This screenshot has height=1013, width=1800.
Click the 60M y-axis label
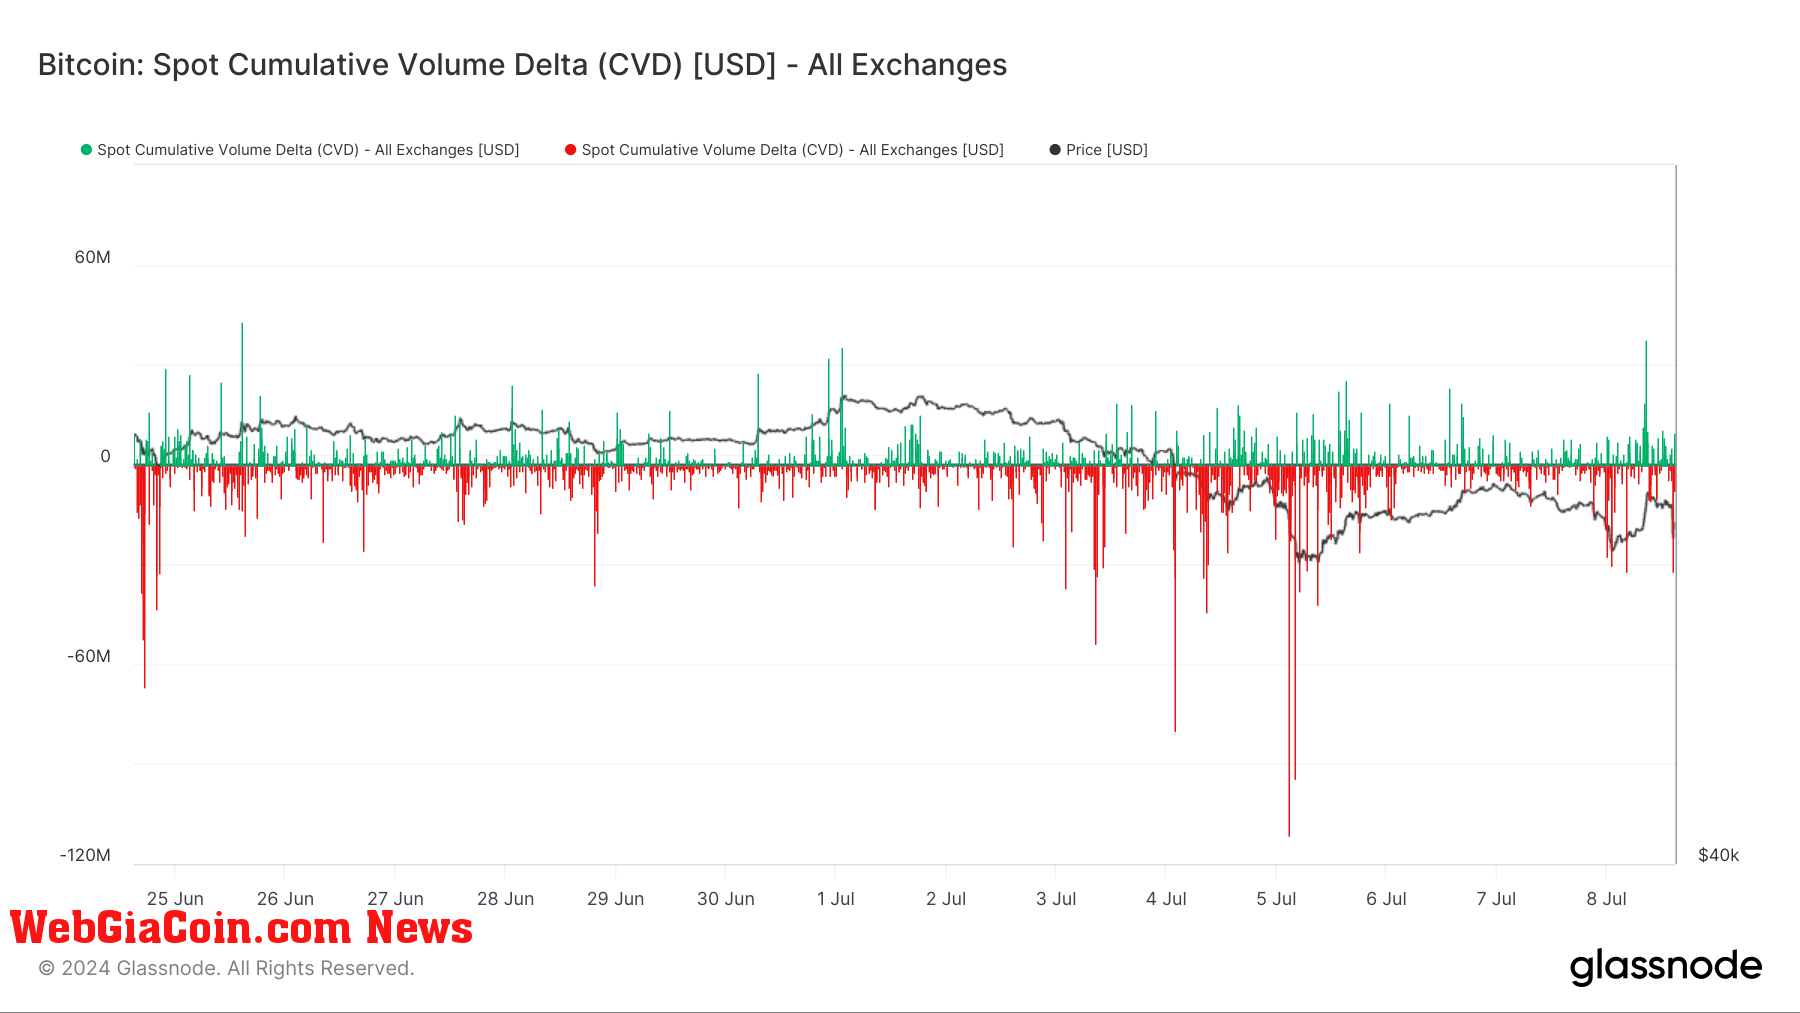92,257
